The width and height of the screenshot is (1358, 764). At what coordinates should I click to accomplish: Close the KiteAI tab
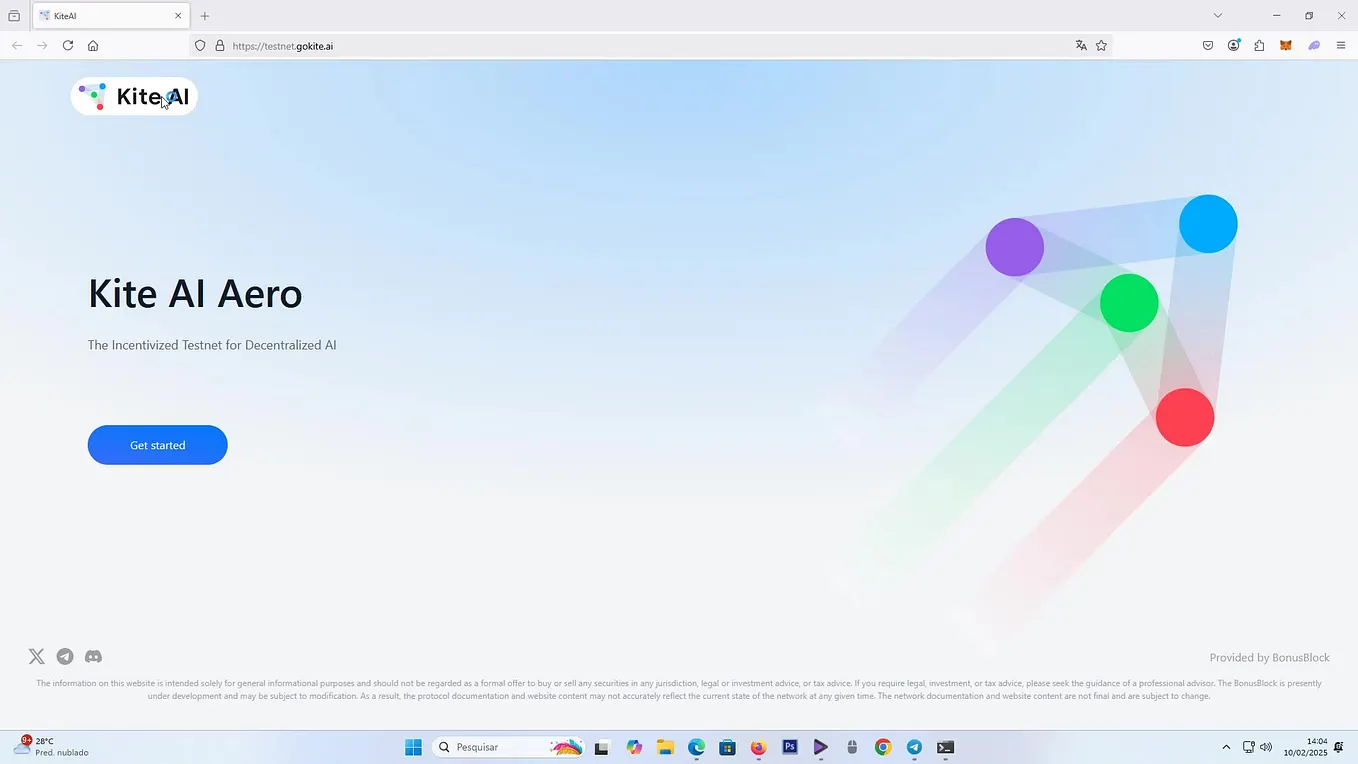click(x=178, y=16)
